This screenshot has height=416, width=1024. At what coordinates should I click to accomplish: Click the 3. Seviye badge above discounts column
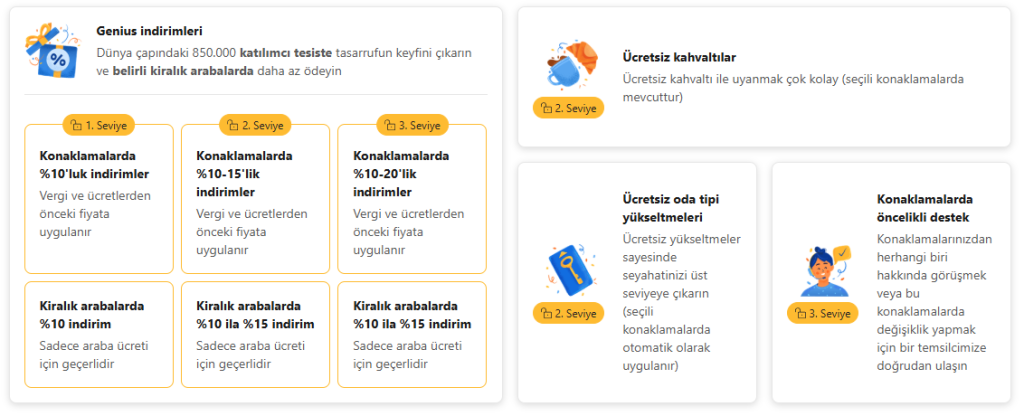click(413, 125)
